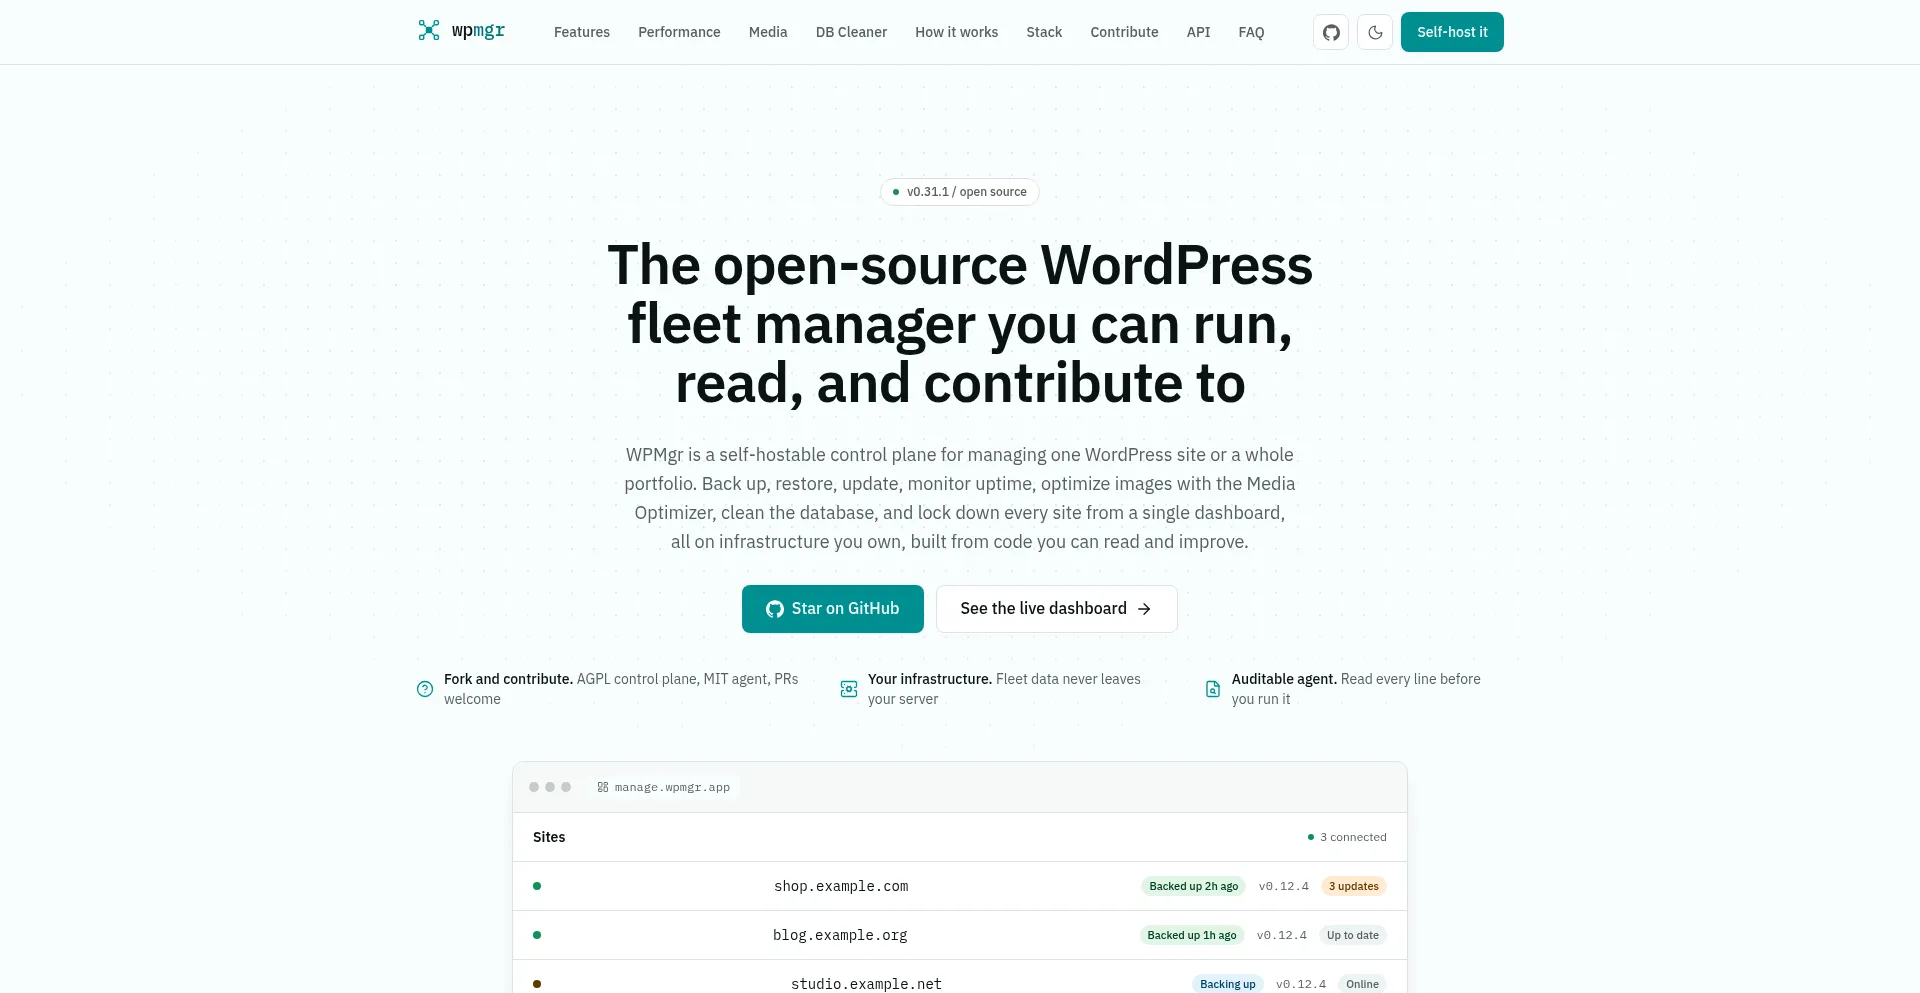This screenshot has width=1920, height=993.
Task: Go to How it works
Action: [956, 32]
